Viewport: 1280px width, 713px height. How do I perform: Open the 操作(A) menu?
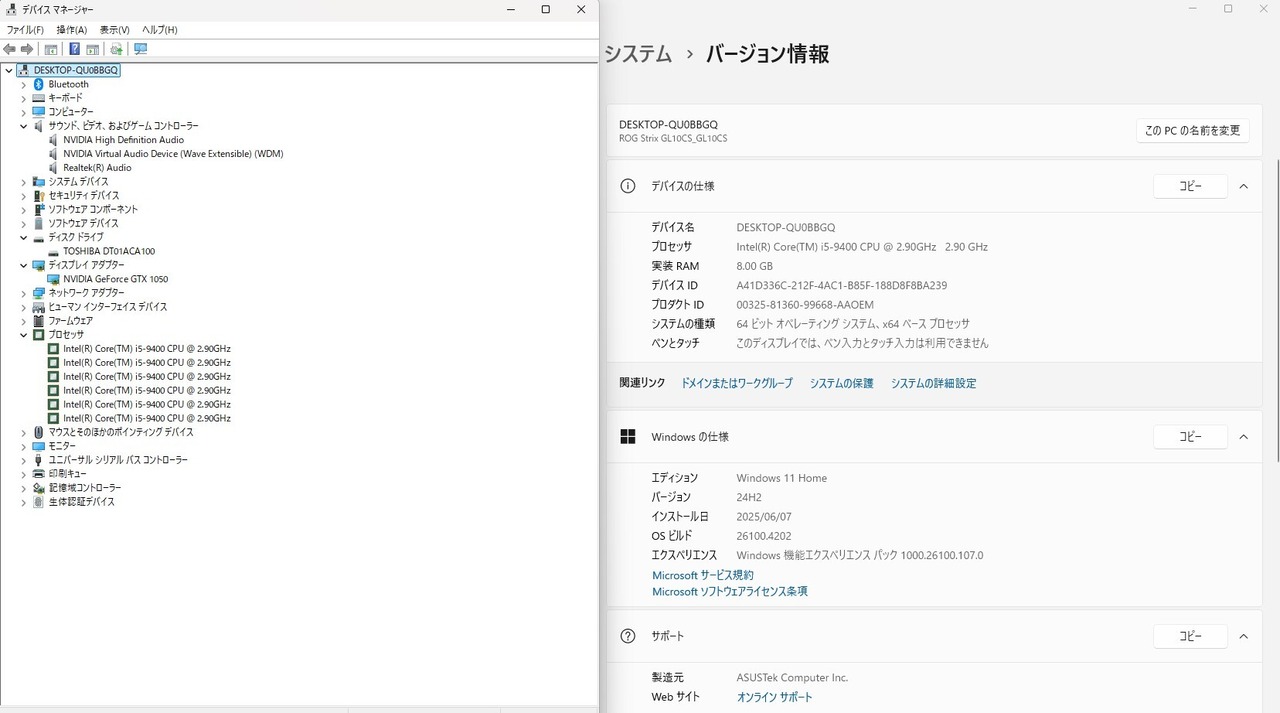(72, 30)
